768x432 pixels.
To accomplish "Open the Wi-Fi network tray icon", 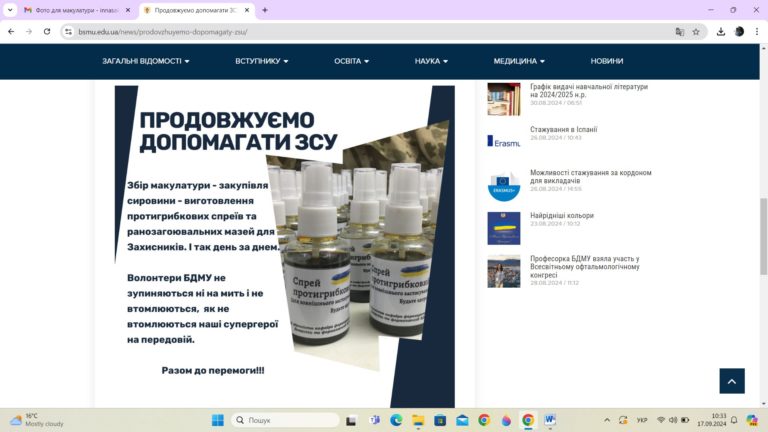I will [661, 420].
